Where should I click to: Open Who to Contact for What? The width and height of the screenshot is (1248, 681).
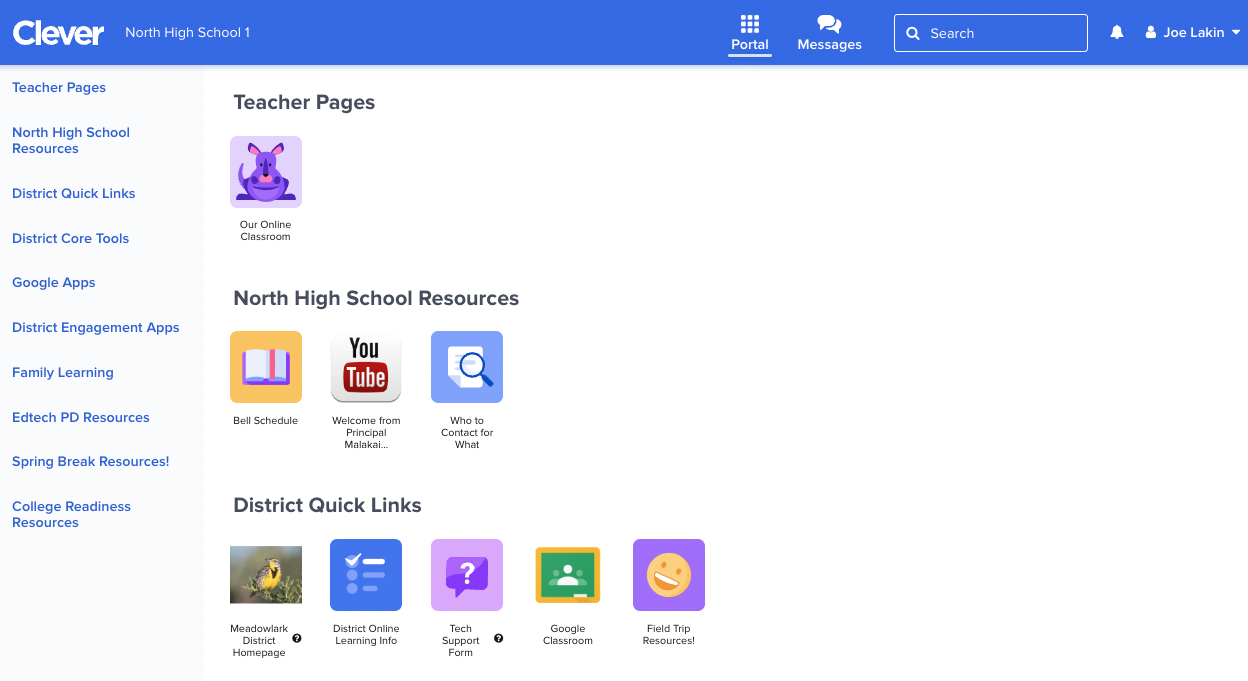[466, 367]
